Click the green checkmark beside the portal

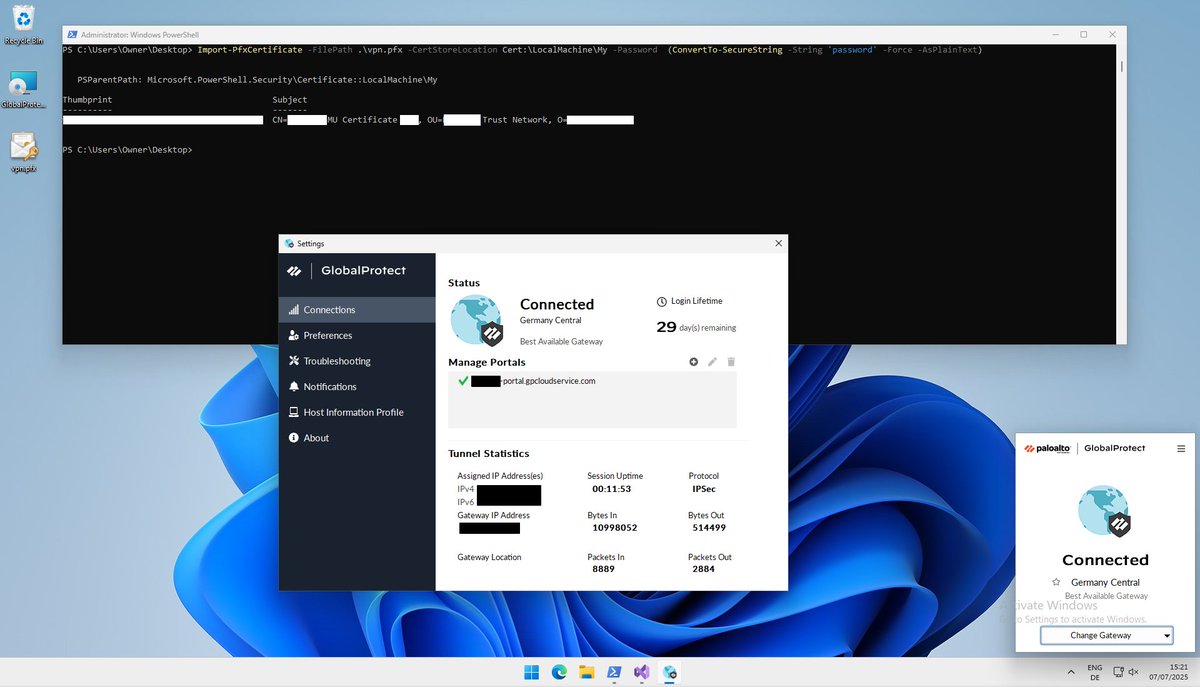463,381
